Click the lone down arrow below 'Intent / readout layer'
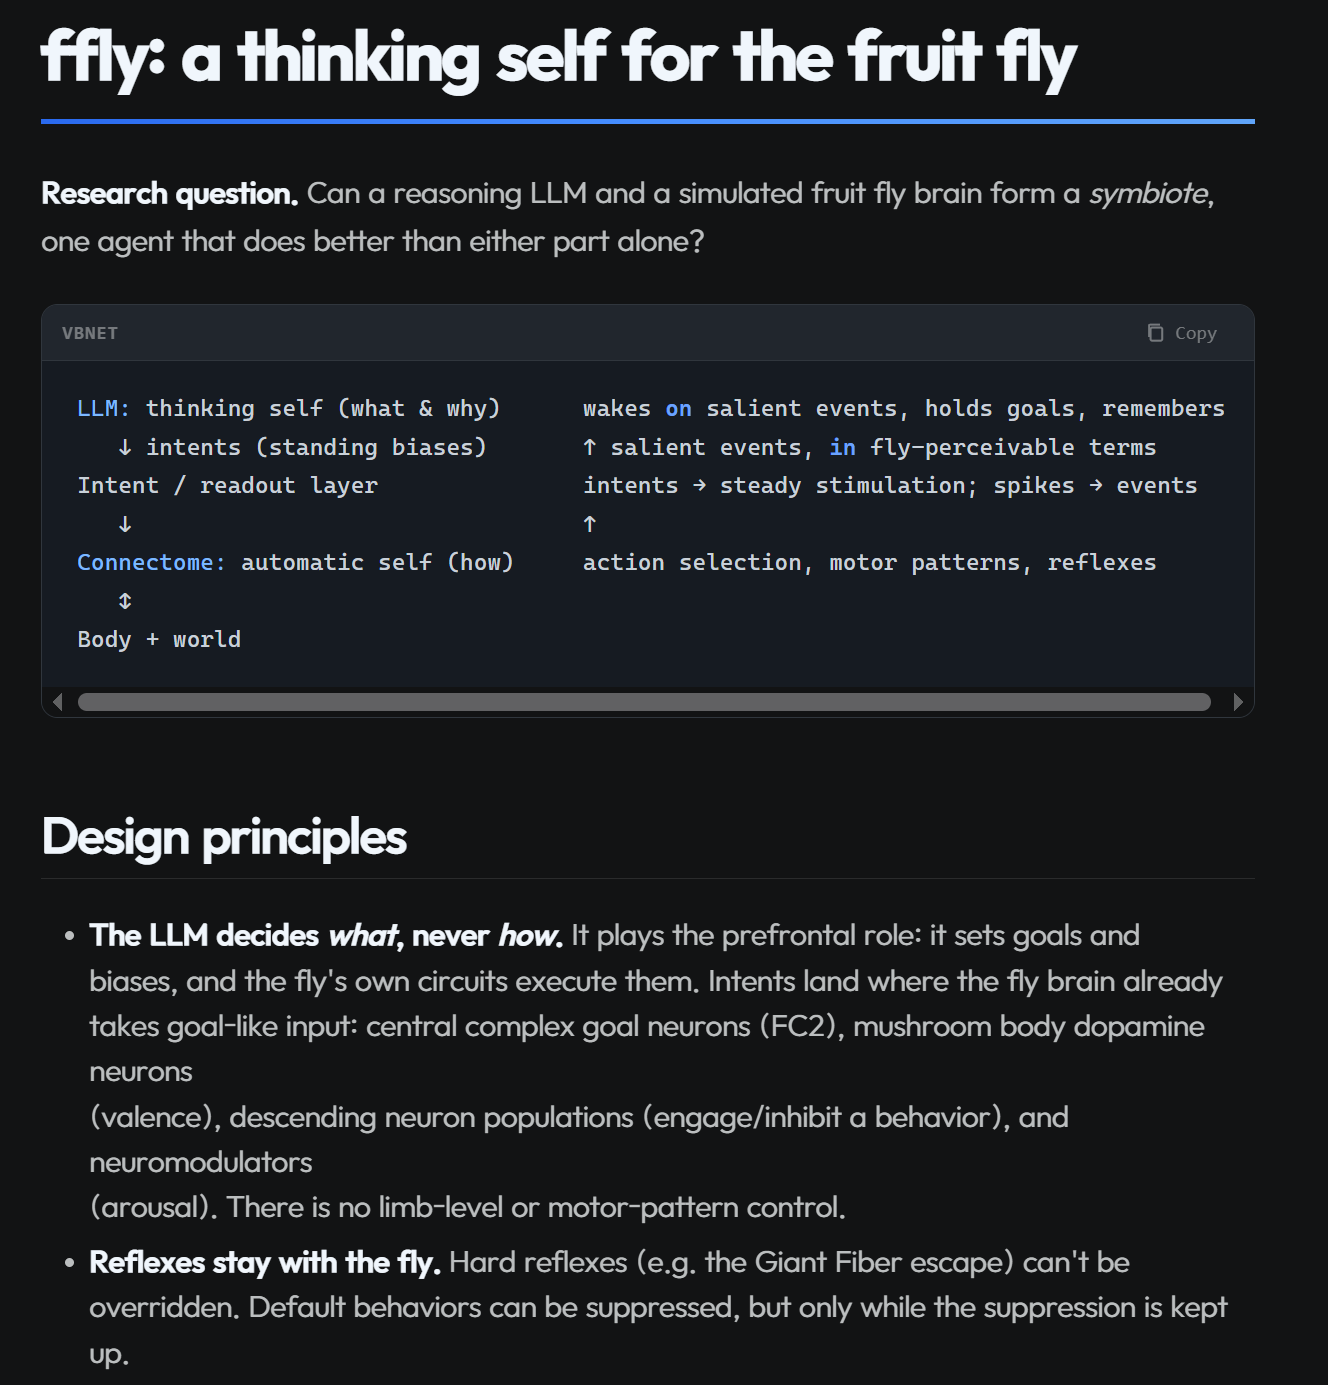Viewport: 1328px width, 1385px height. click(x=125, y=524)
